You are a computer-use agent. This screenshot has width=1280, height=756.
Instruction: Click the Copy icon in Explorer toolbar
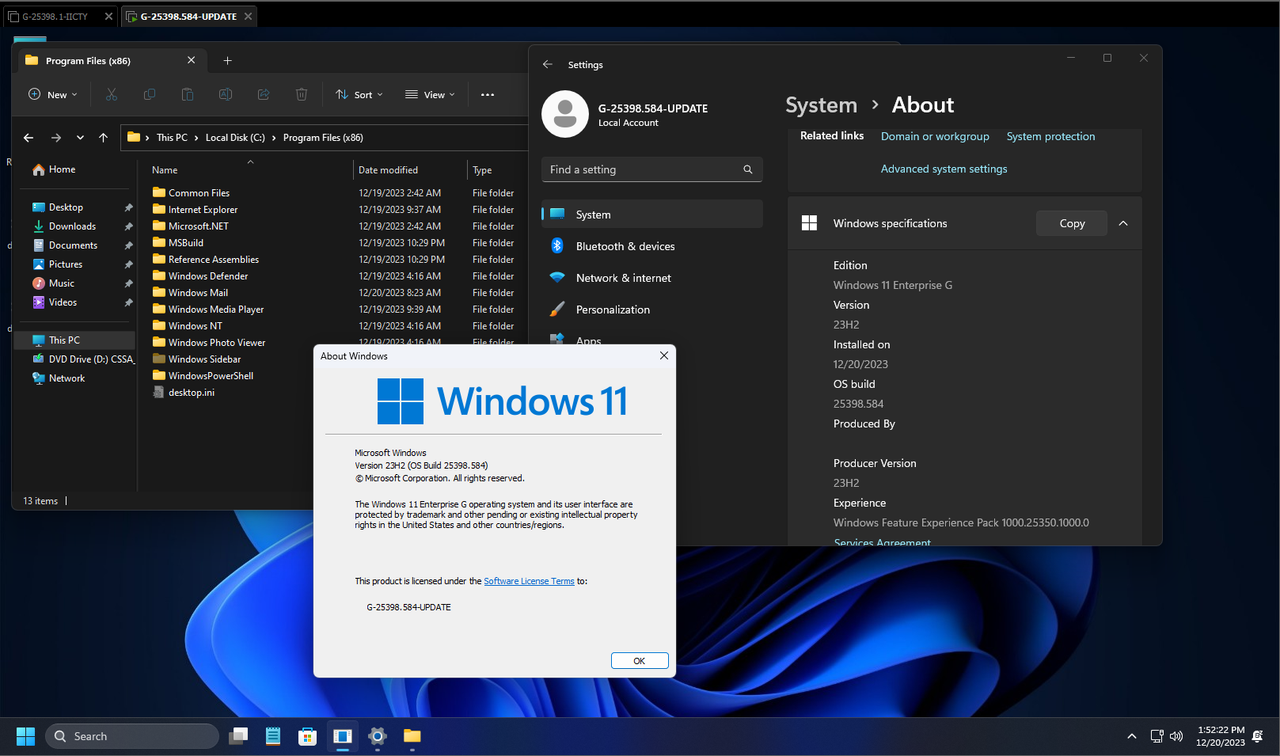[x=149, y=94]
